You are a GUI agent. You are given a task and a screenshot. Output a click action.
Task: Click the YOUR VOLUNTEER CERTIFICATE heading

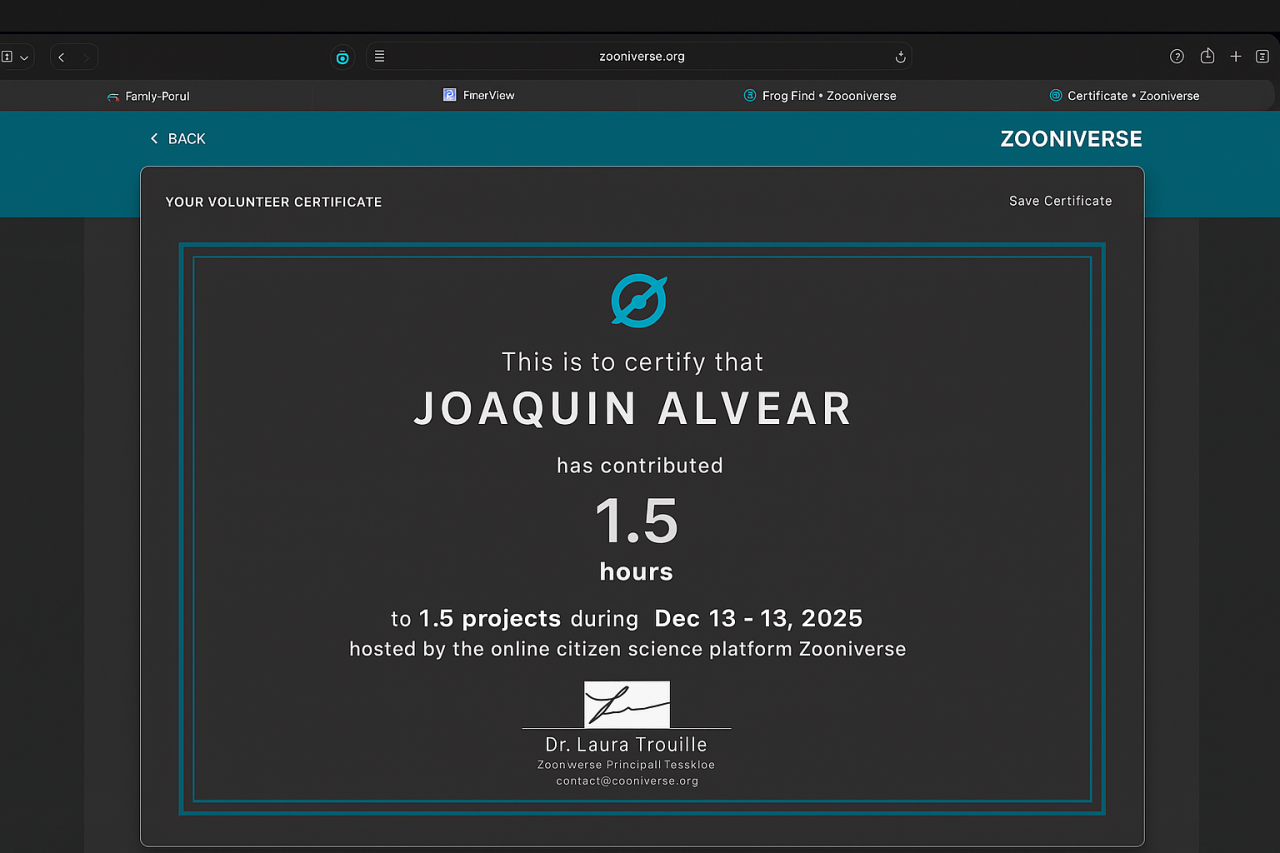tap(274, 202)
